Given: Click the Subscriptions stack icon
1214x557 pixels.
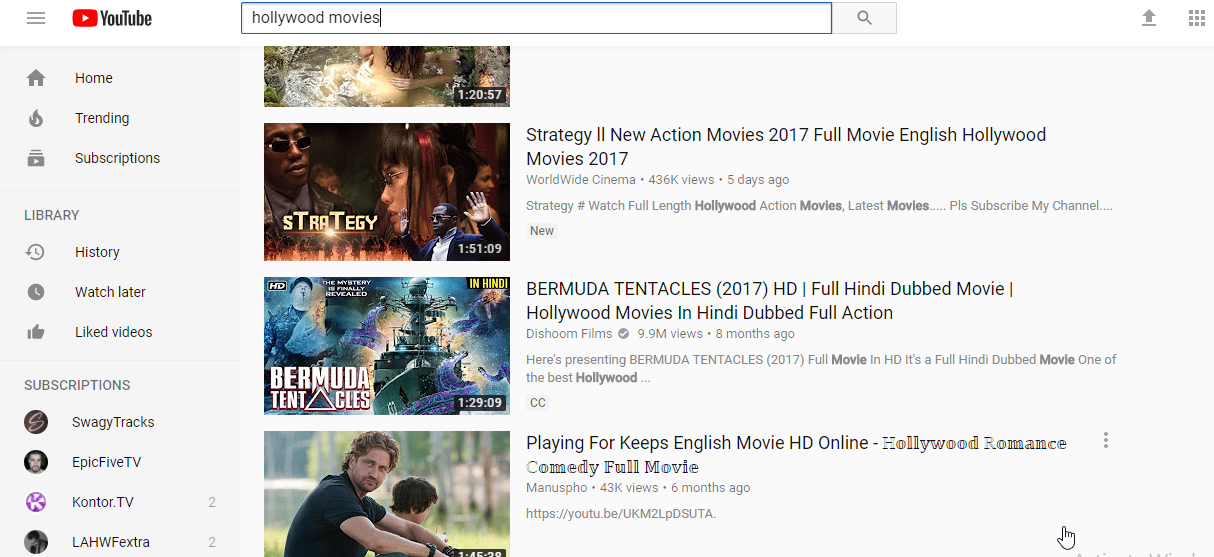Looking at the screenshot, I should pos(36,158).
